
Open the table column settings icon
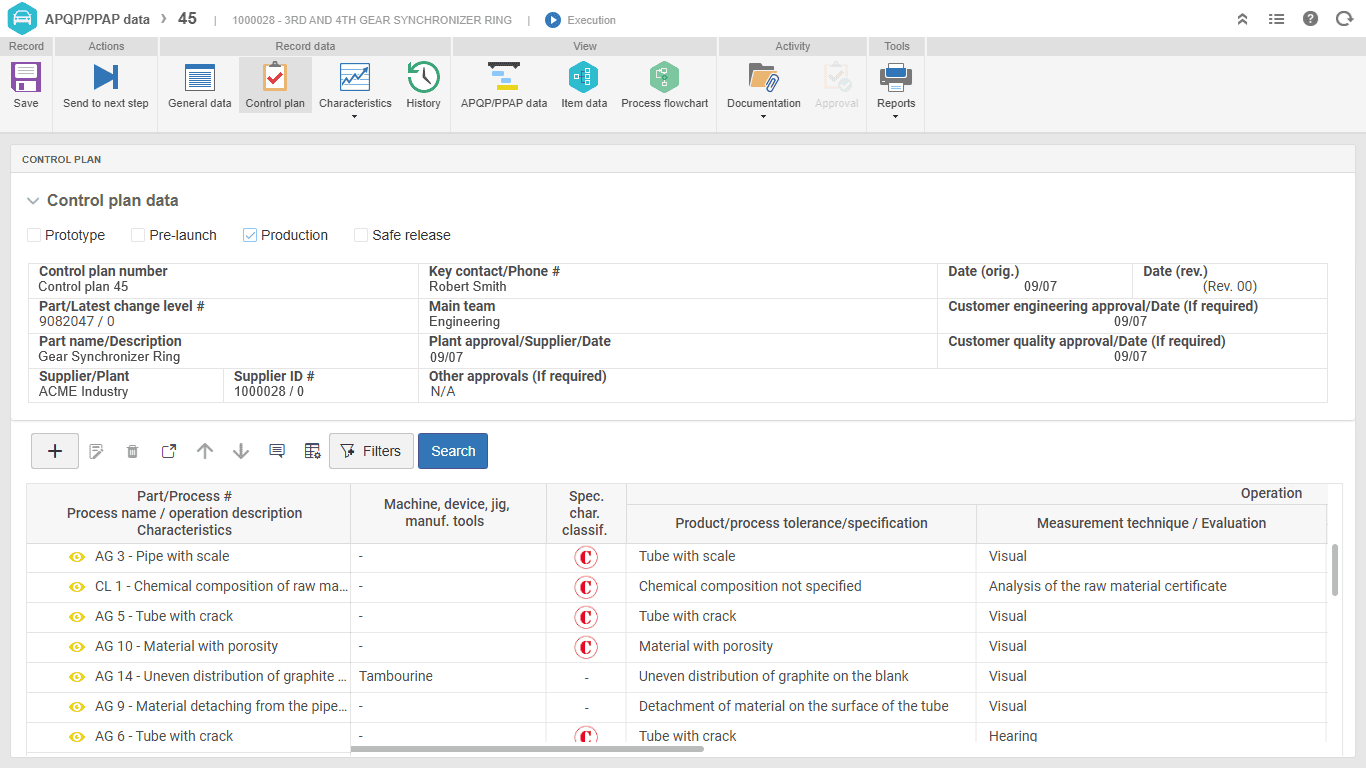pos(312,450)
